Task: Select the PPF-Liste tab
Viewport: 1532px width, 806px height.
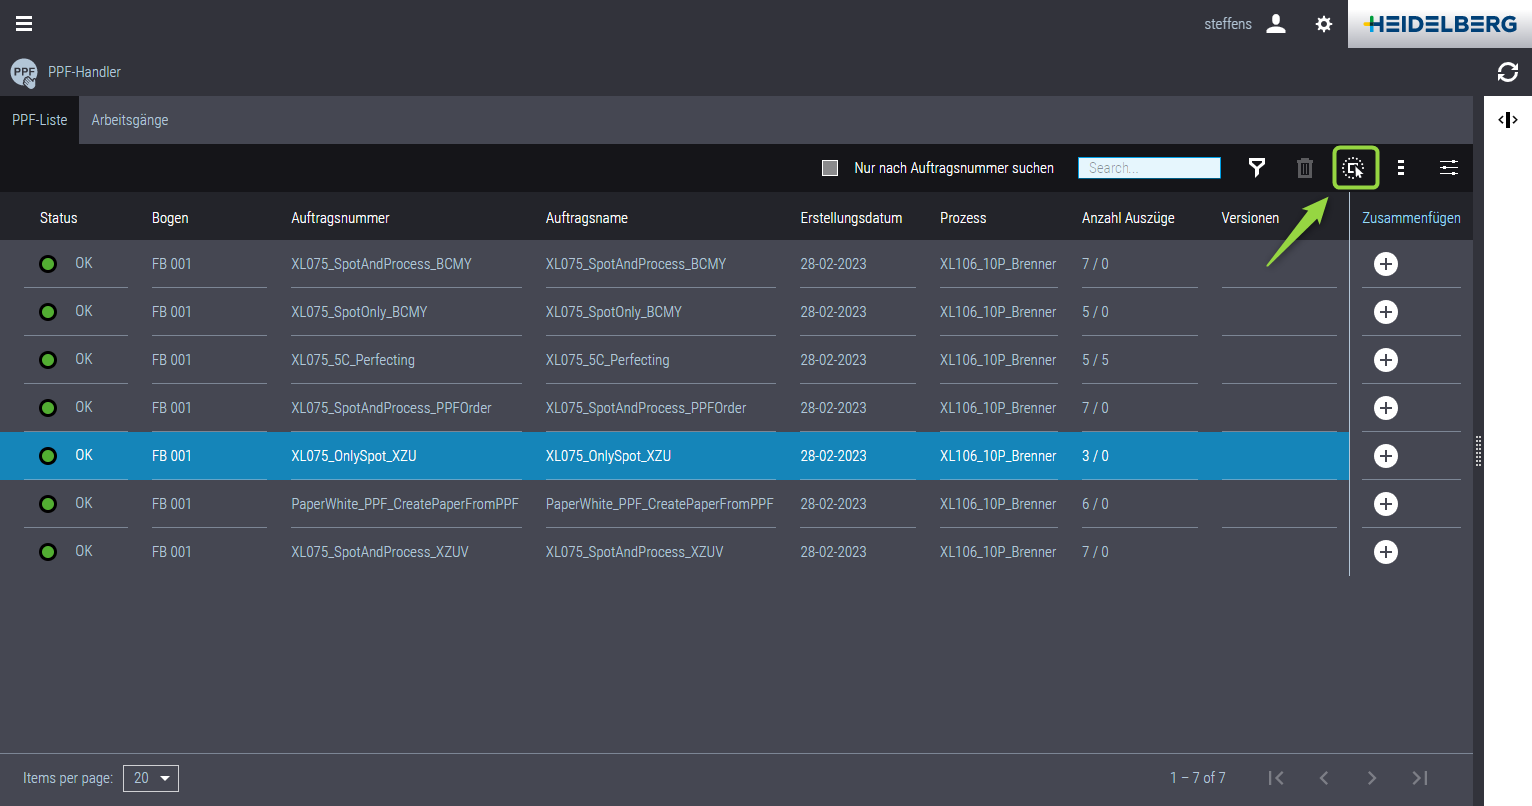Action: pos(40,120)
